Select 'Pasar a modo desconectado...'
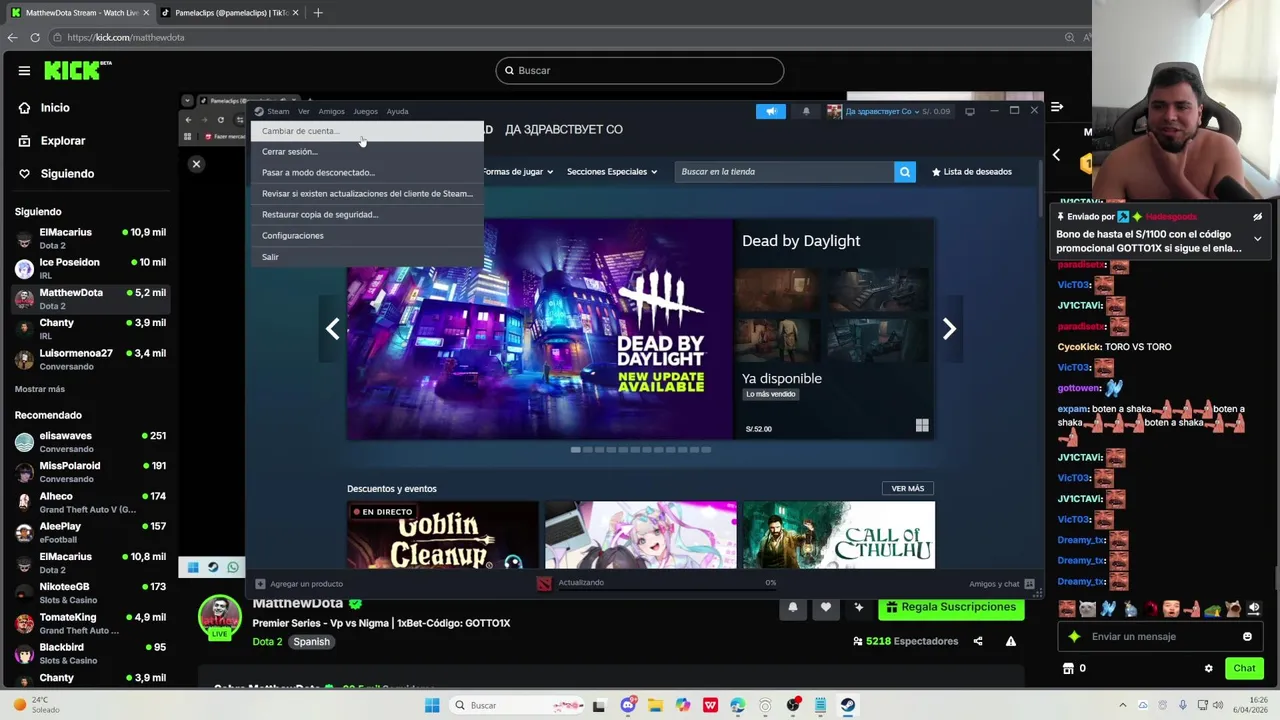1280x720 pixels. tap(366, 173)
